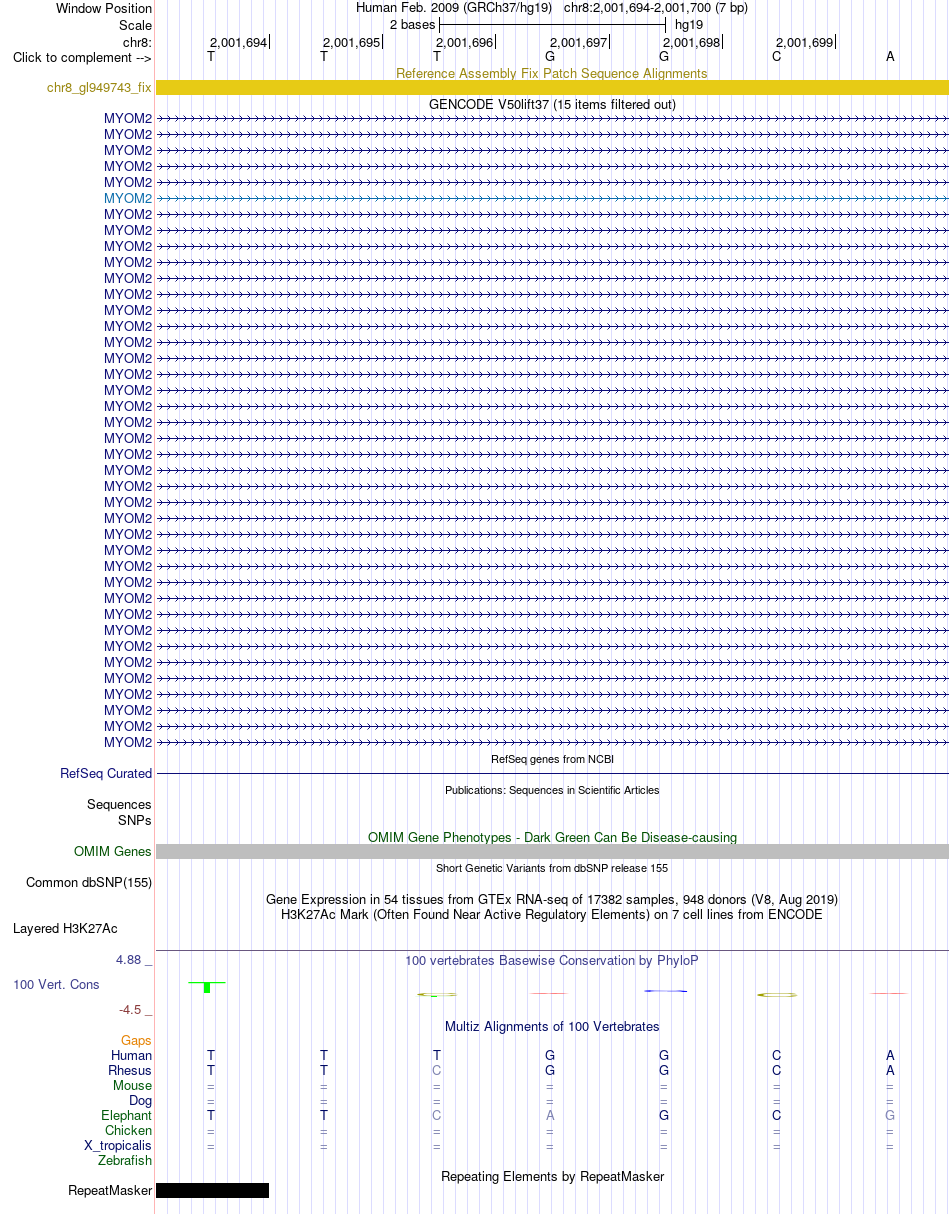Click the '2 bases' scale bar label

412,24
